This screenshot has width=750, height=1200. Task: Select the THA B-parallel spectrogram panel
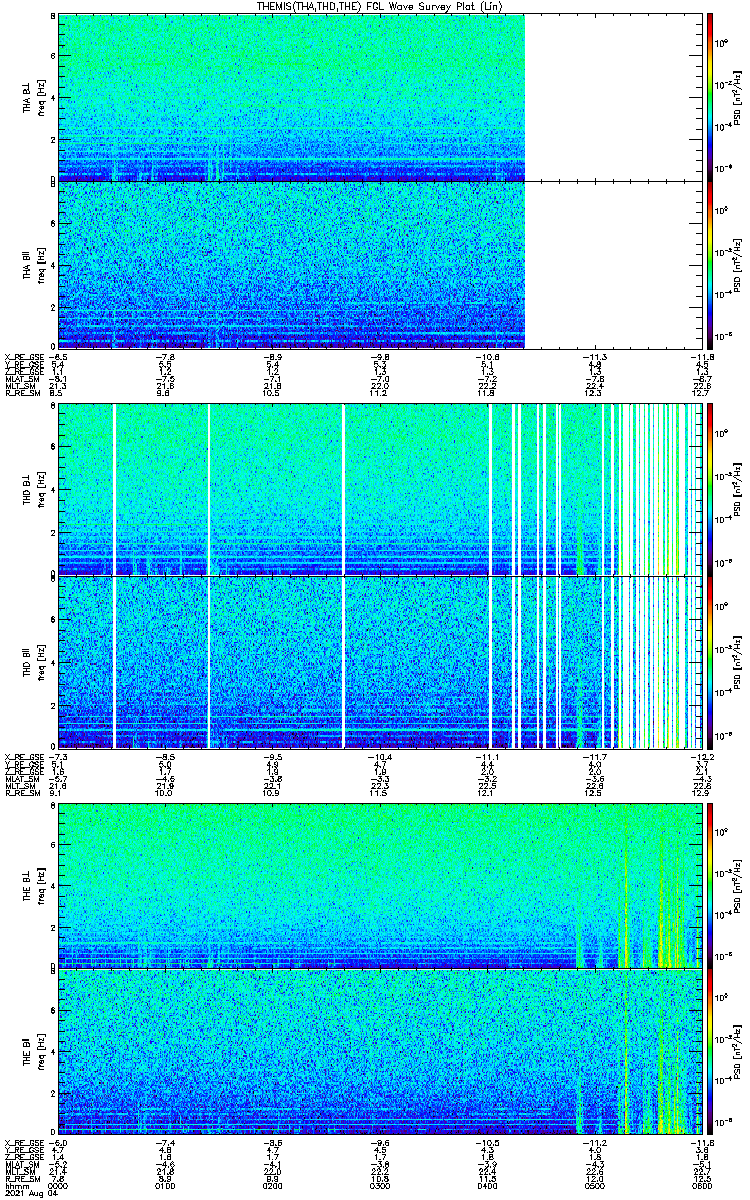coord(378,265)
